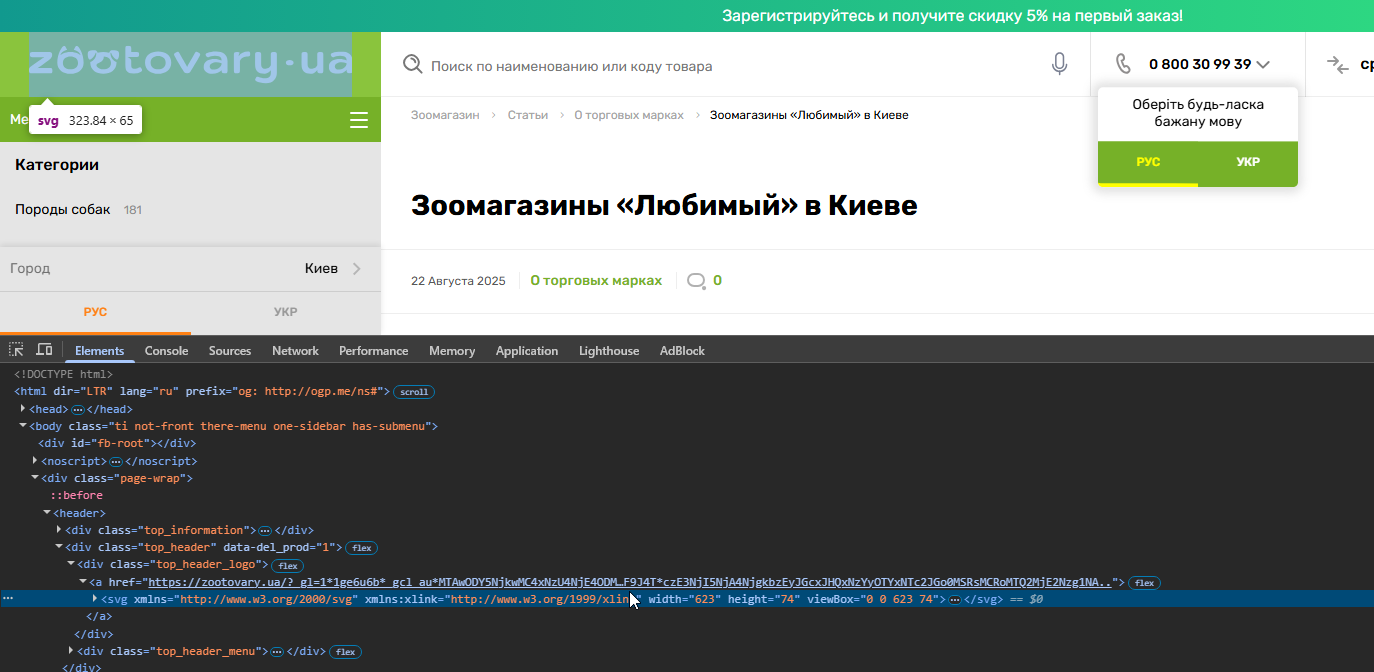
Task: Expand the top_header_menu div node
Action: [x=71, y=651]
